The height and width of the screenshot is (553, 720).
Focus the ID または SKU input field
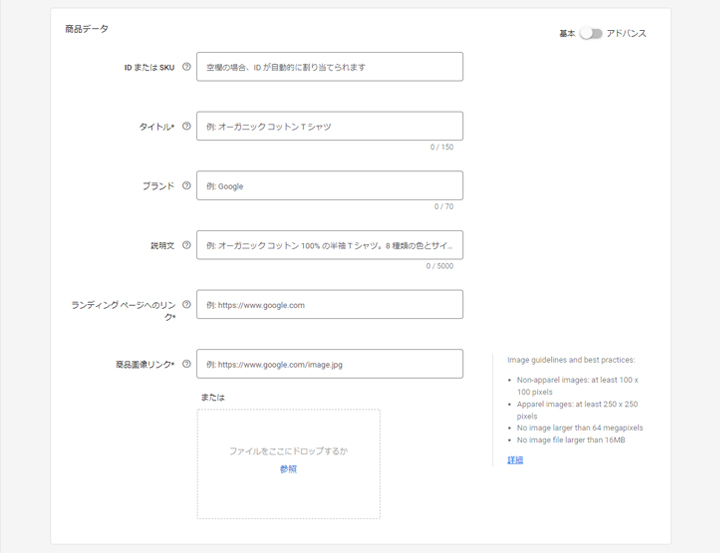(x=329, y=67)
